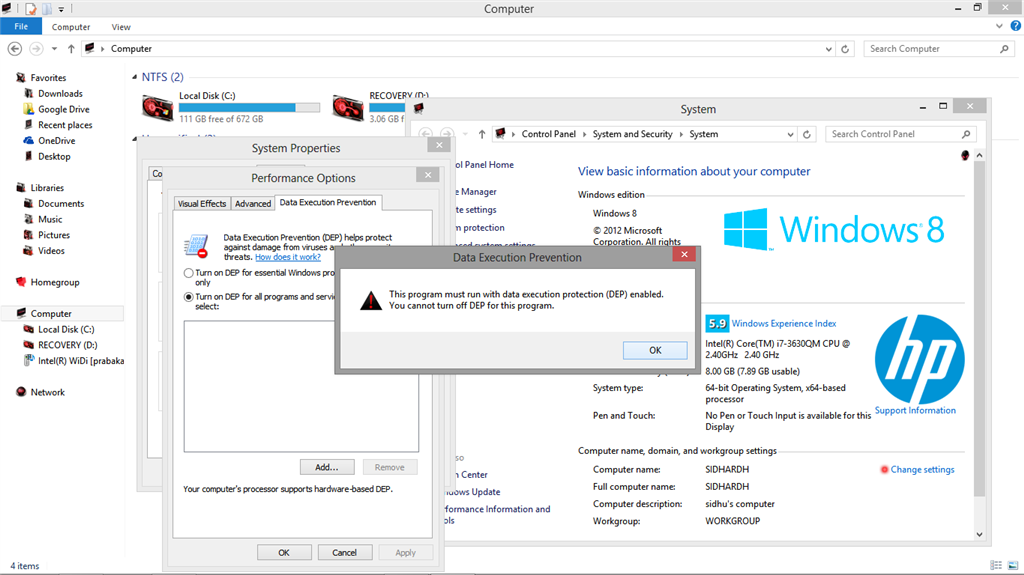Screen dimensions: 1024x575
Task: Click the Add... button in Performance Options
Action: pyautogui.click(x=327, y=467)
